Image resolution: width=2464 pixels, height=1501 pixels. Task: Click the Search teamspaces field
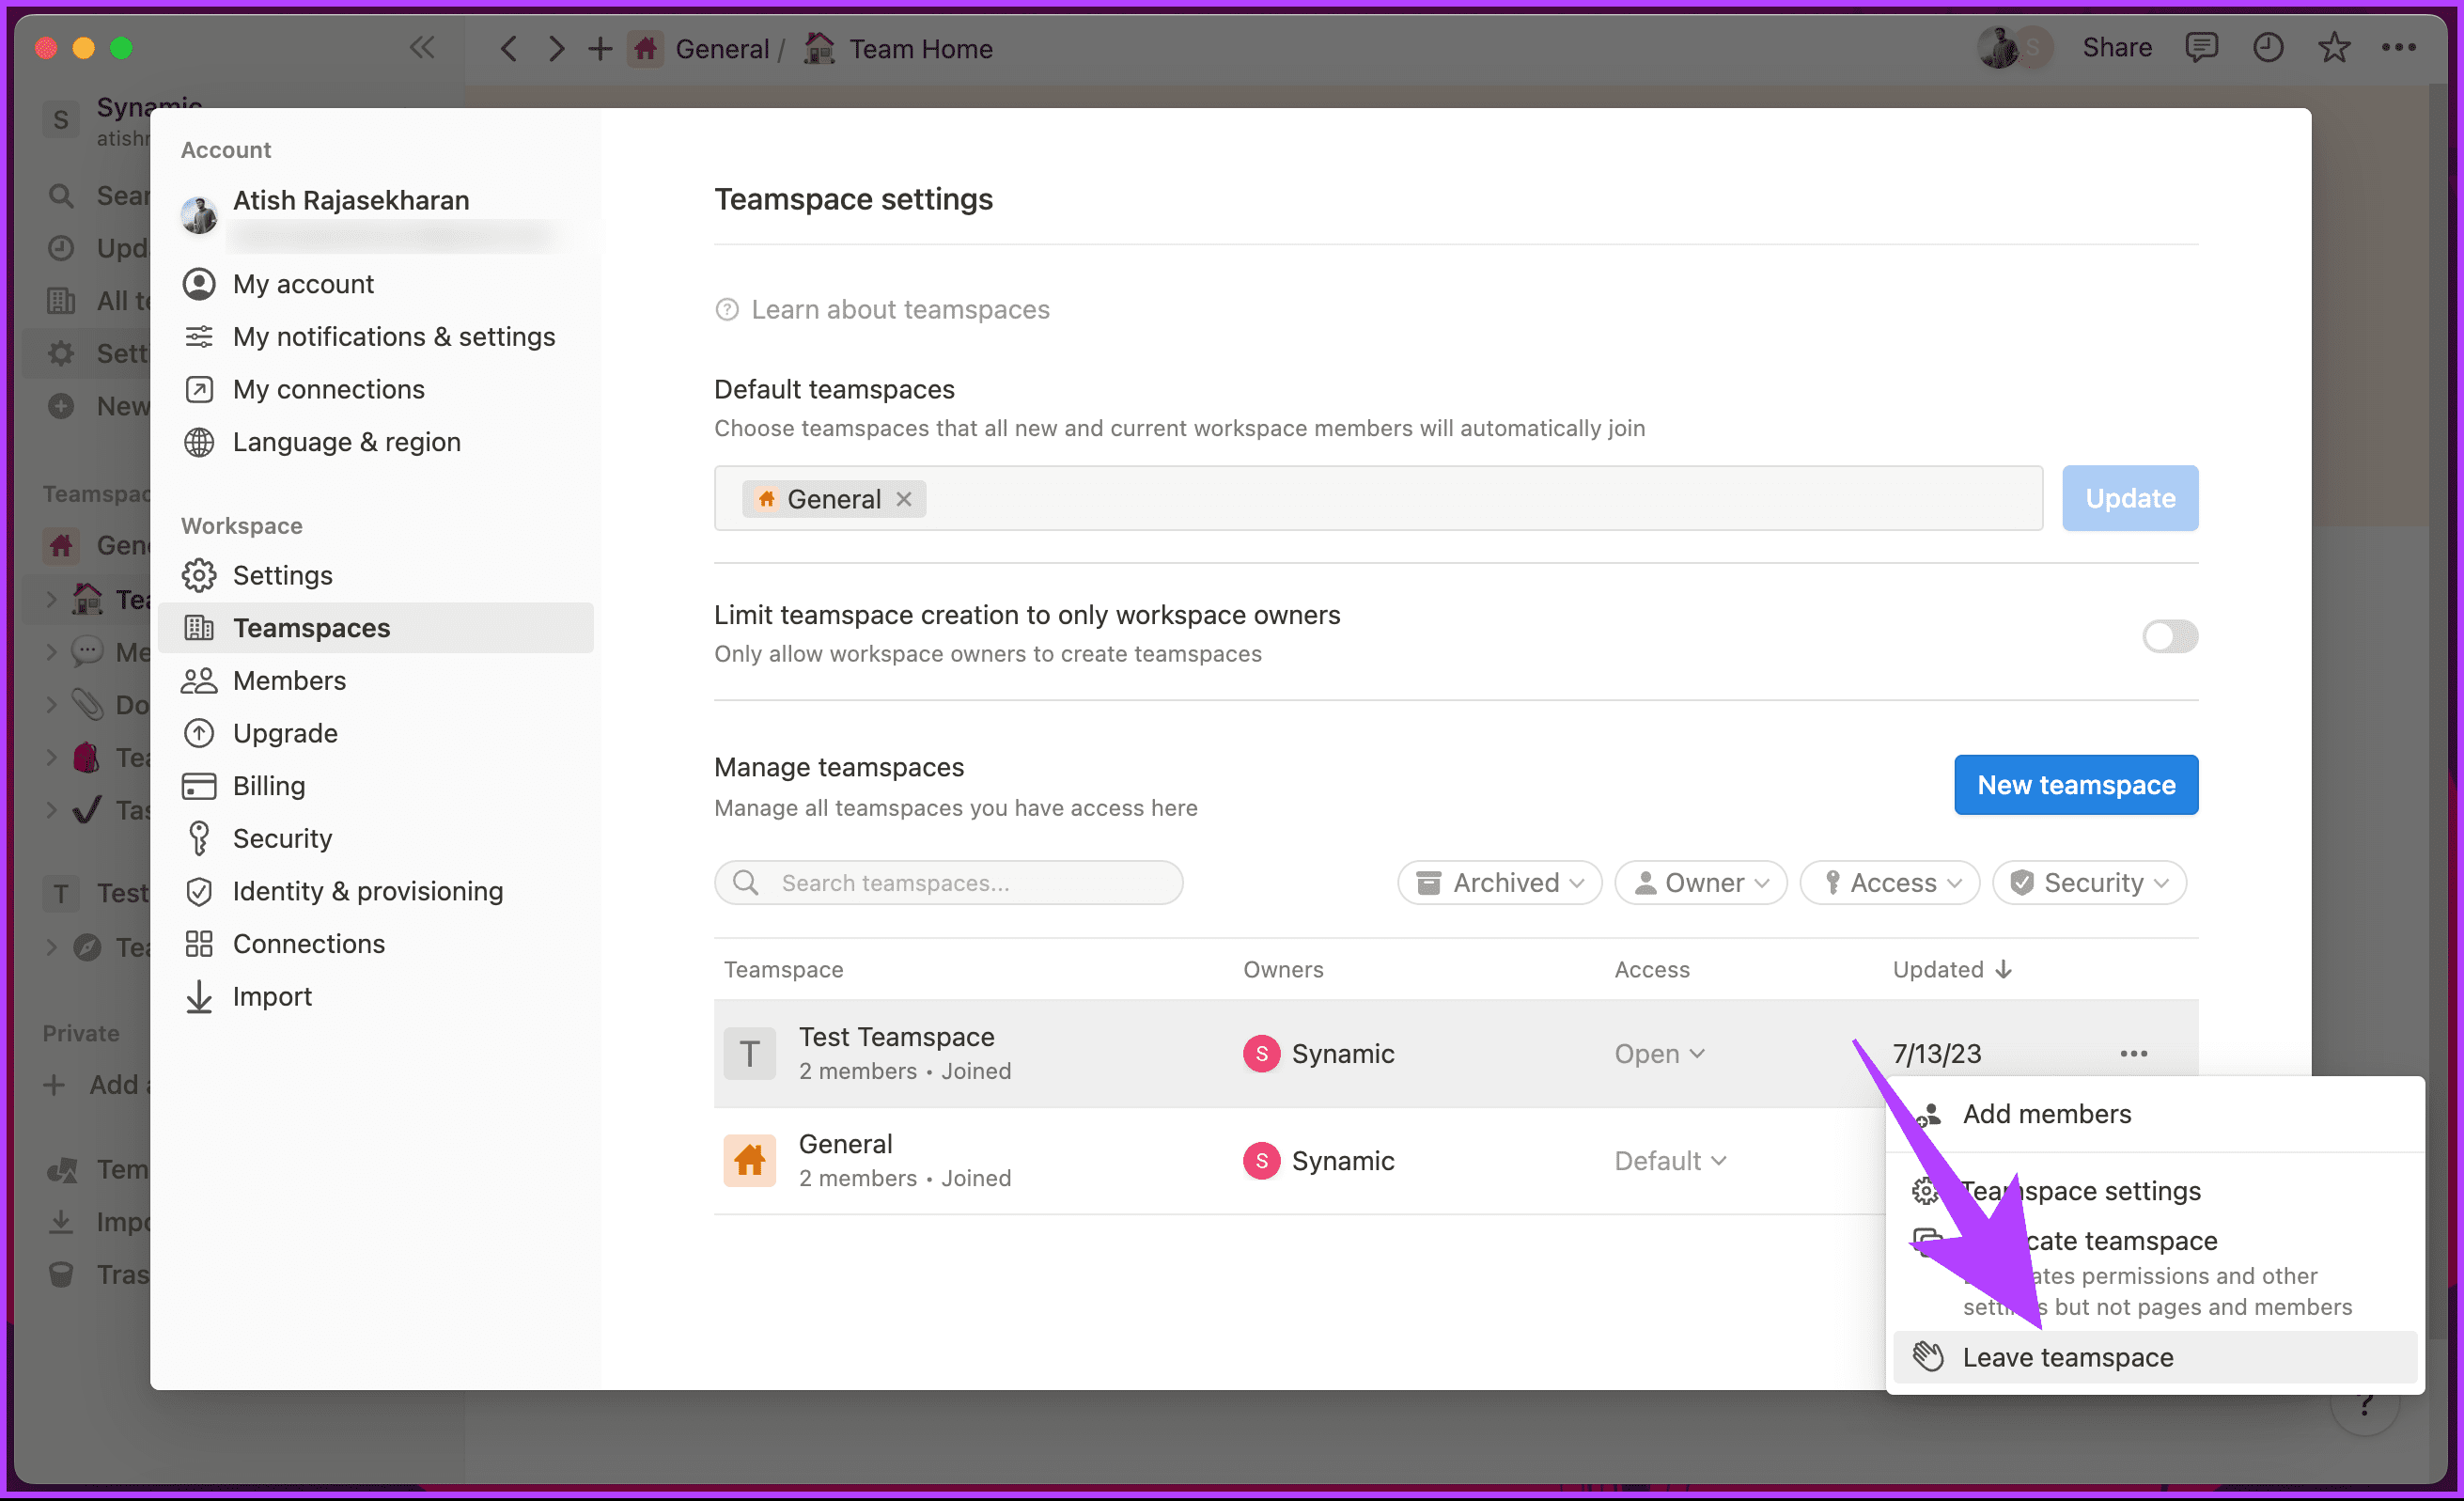pos(948,882)
